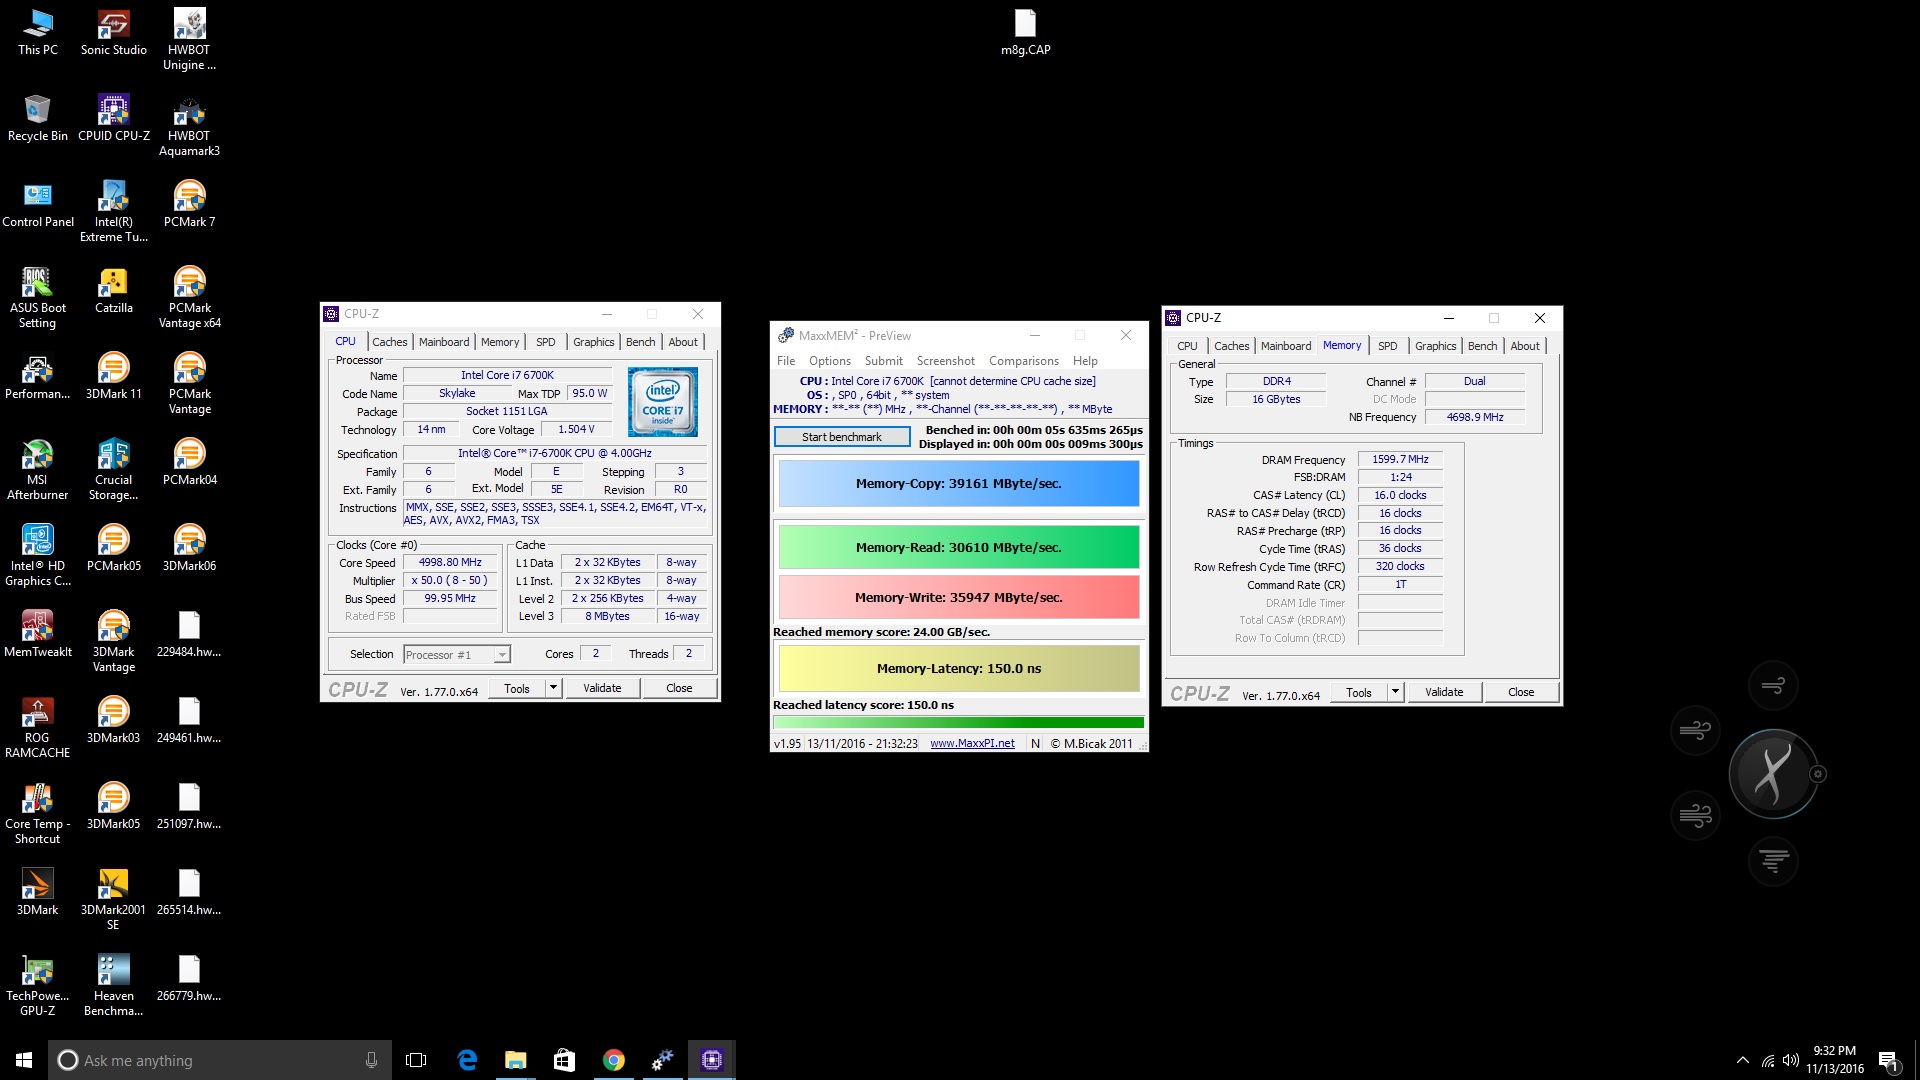Screen dimensions: 1920x1080
Task: Open the www.MaxxPI.net link
Action: 972,744
